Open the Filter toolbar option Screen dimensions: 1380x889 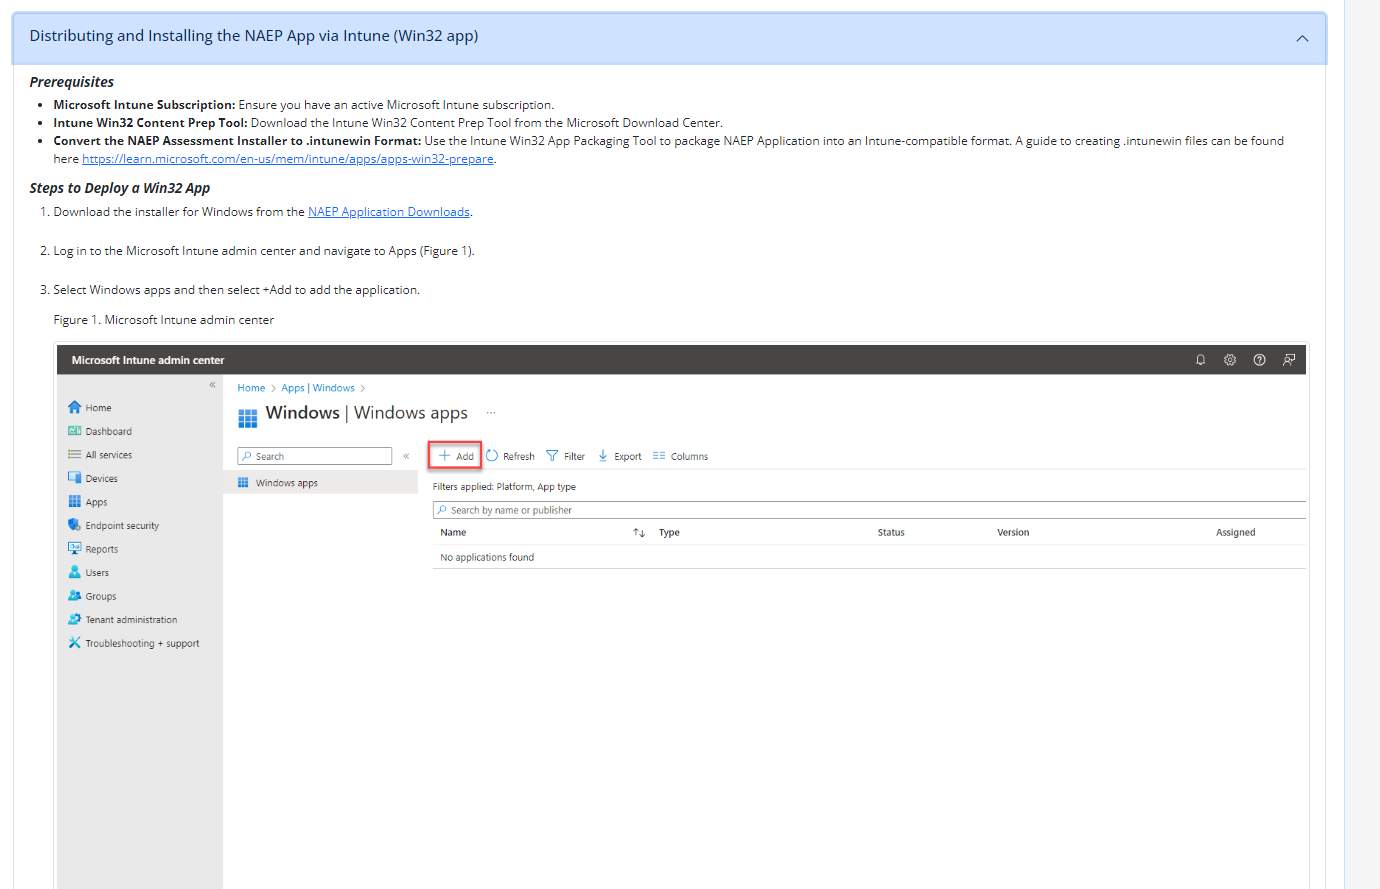566,456
